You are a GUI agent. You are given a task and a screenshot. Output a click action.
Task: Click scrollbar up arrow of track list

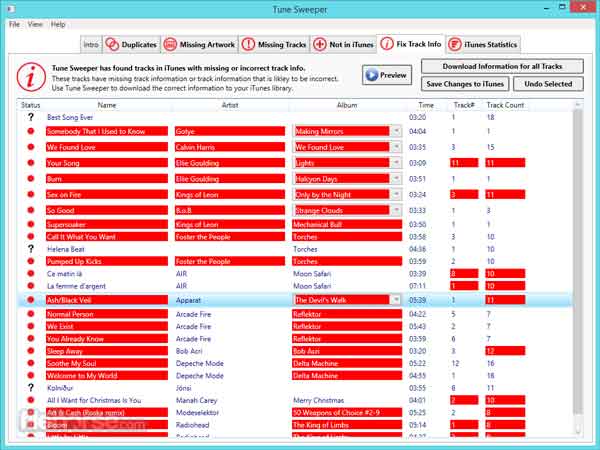(578, 104)
